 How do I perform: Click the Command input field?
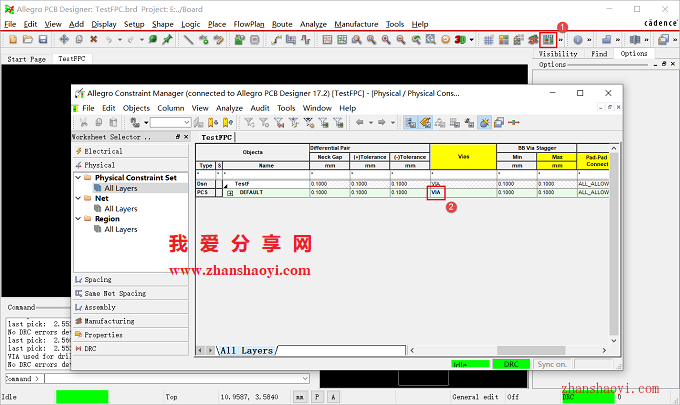pyautogui.click(x=173, y=379)
